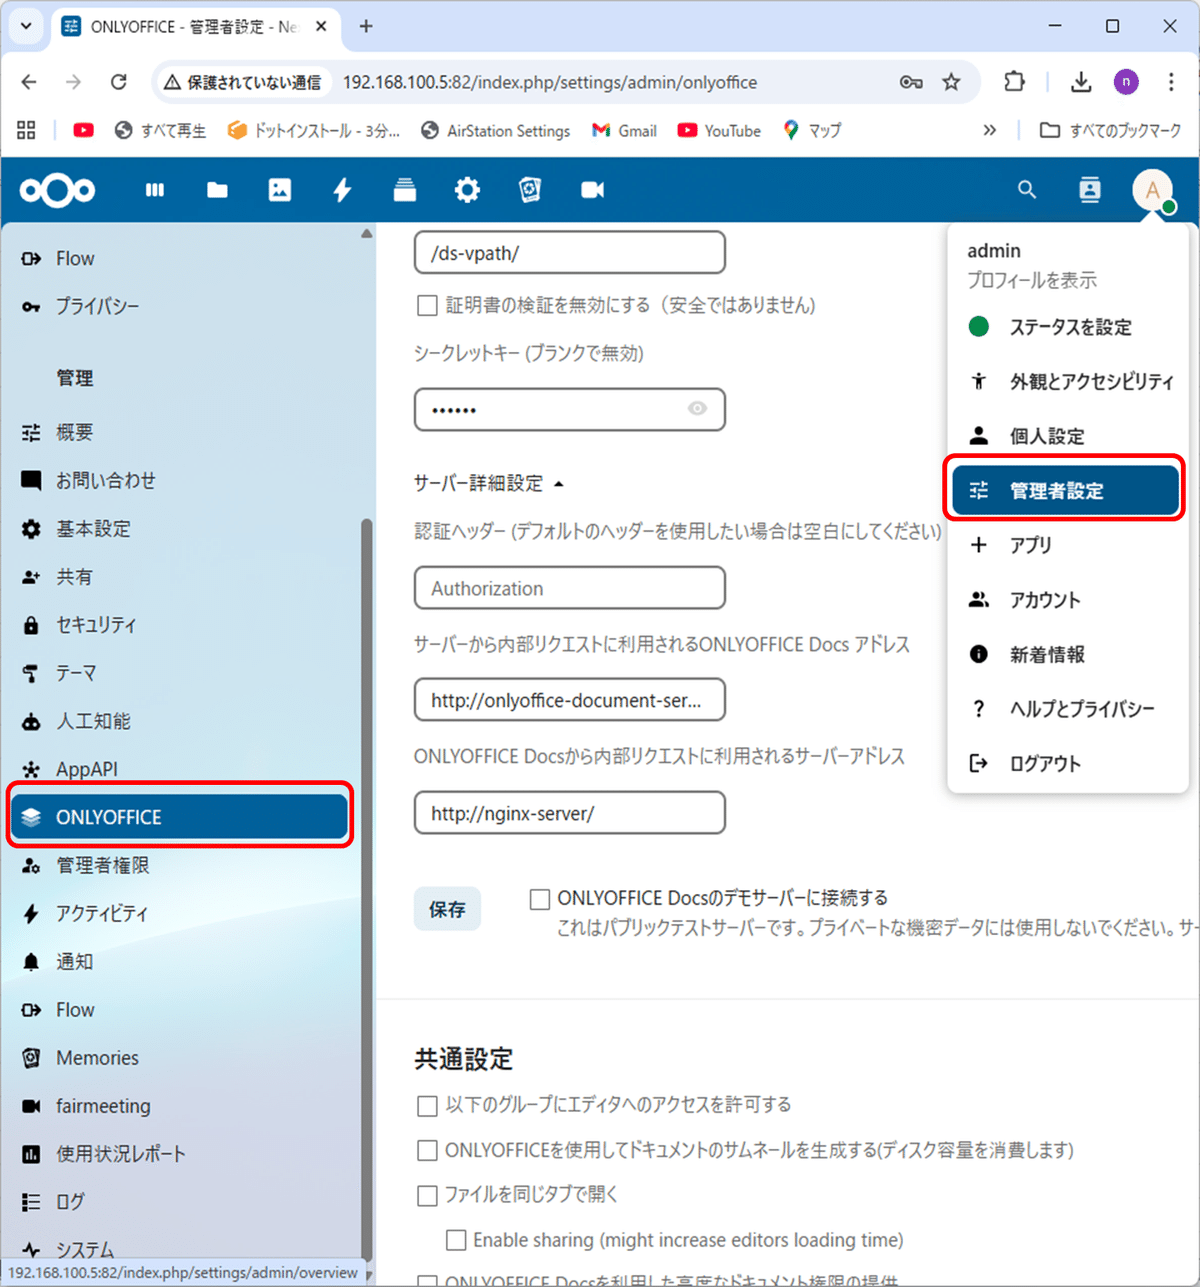The height and width of the screenshot is (1287, 1200).
Task: Click the green status indicator dot
Action: pyautogui.click(x=978, y=326)
